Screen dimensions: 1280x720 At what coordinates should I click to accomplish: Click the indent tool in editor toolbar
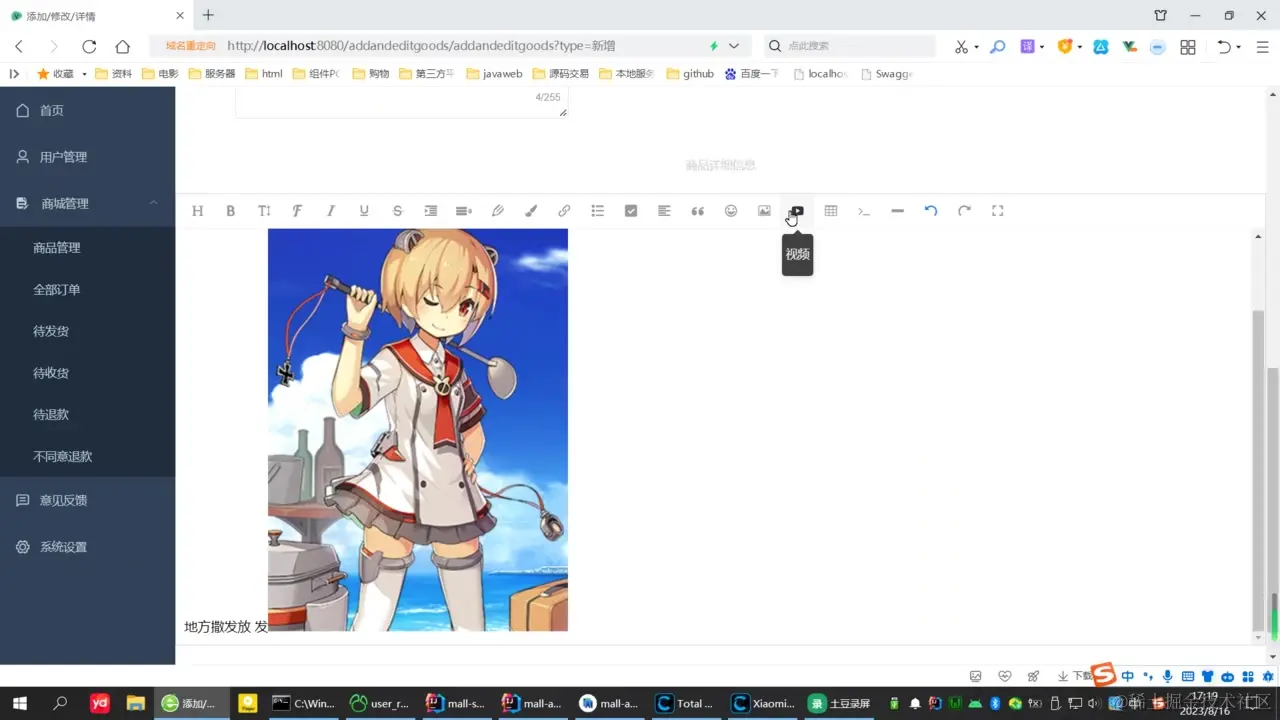pyautogui.click(x=431, y=211)
